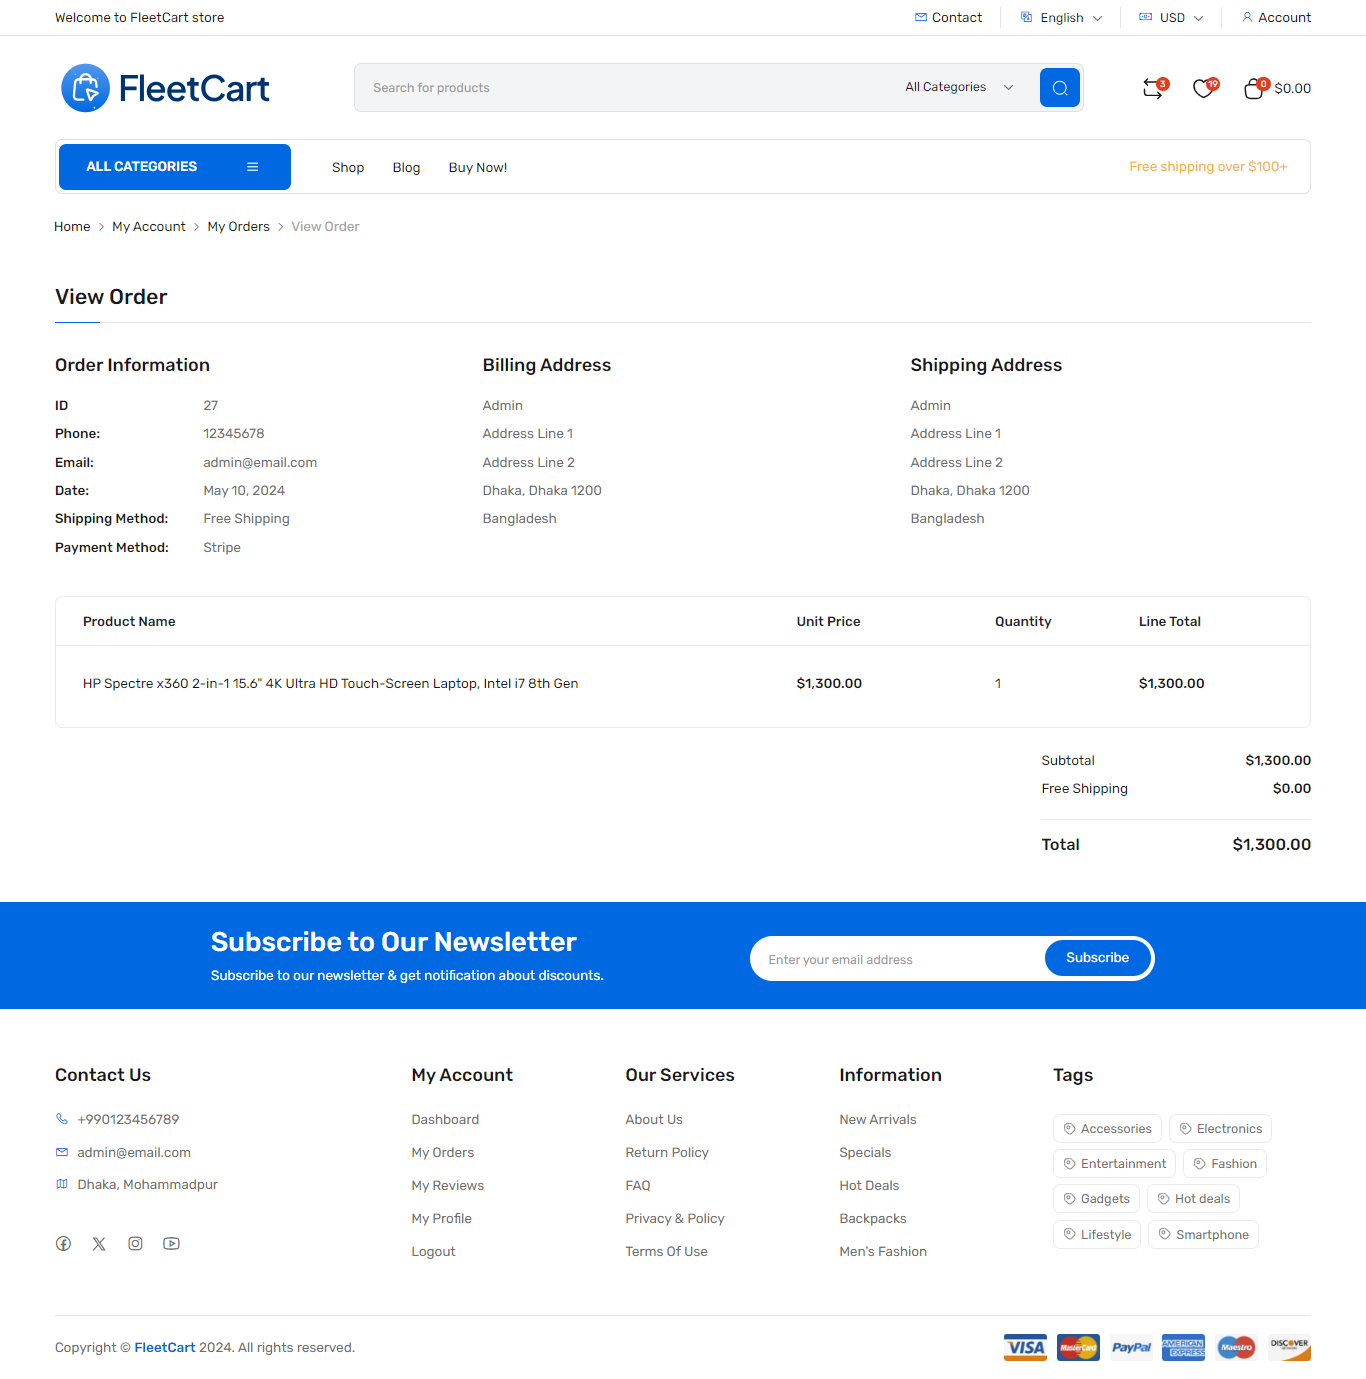Click the PayPal payment icon

pos(1131,1347)
